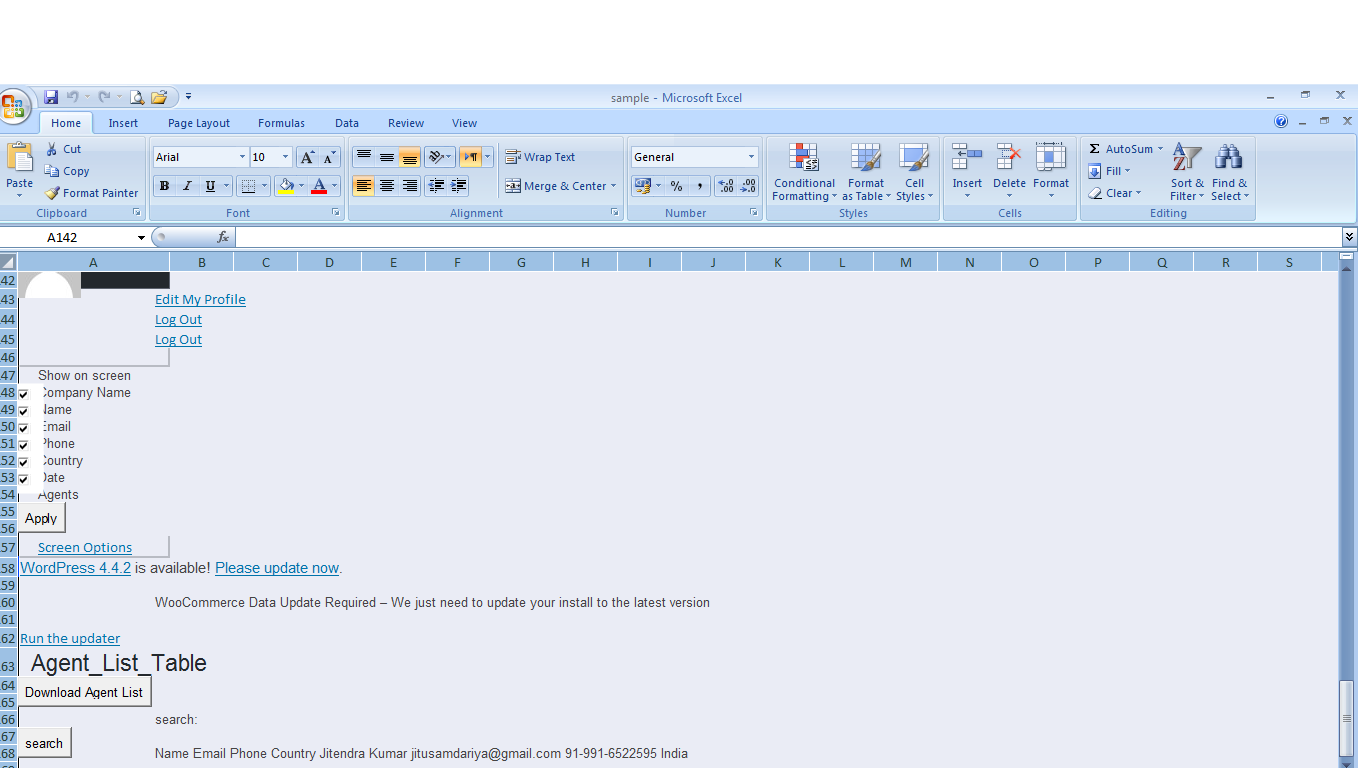Decrease the font size
This screenshot has height=768, width=1366.
point(329,157)
